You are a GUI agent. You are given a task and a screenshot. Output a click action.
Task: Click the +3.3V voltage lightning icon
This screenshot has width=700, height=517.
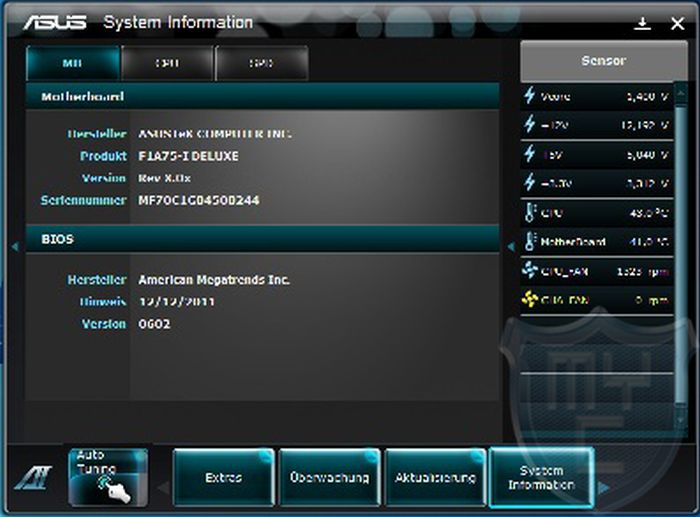point(529,183)
